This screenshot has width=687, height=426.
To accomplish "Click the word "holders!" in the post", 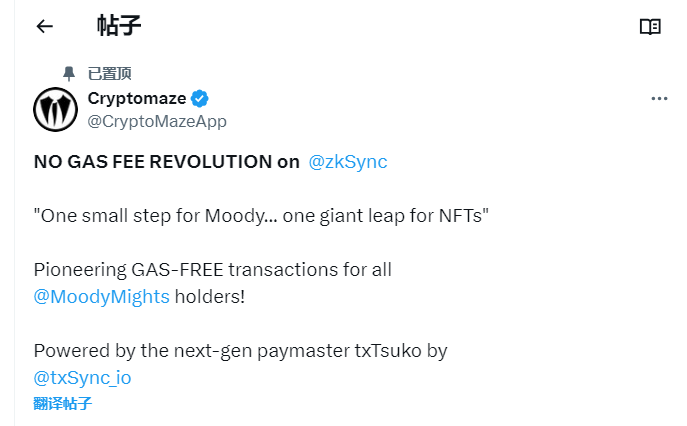I will click(210, 297).
